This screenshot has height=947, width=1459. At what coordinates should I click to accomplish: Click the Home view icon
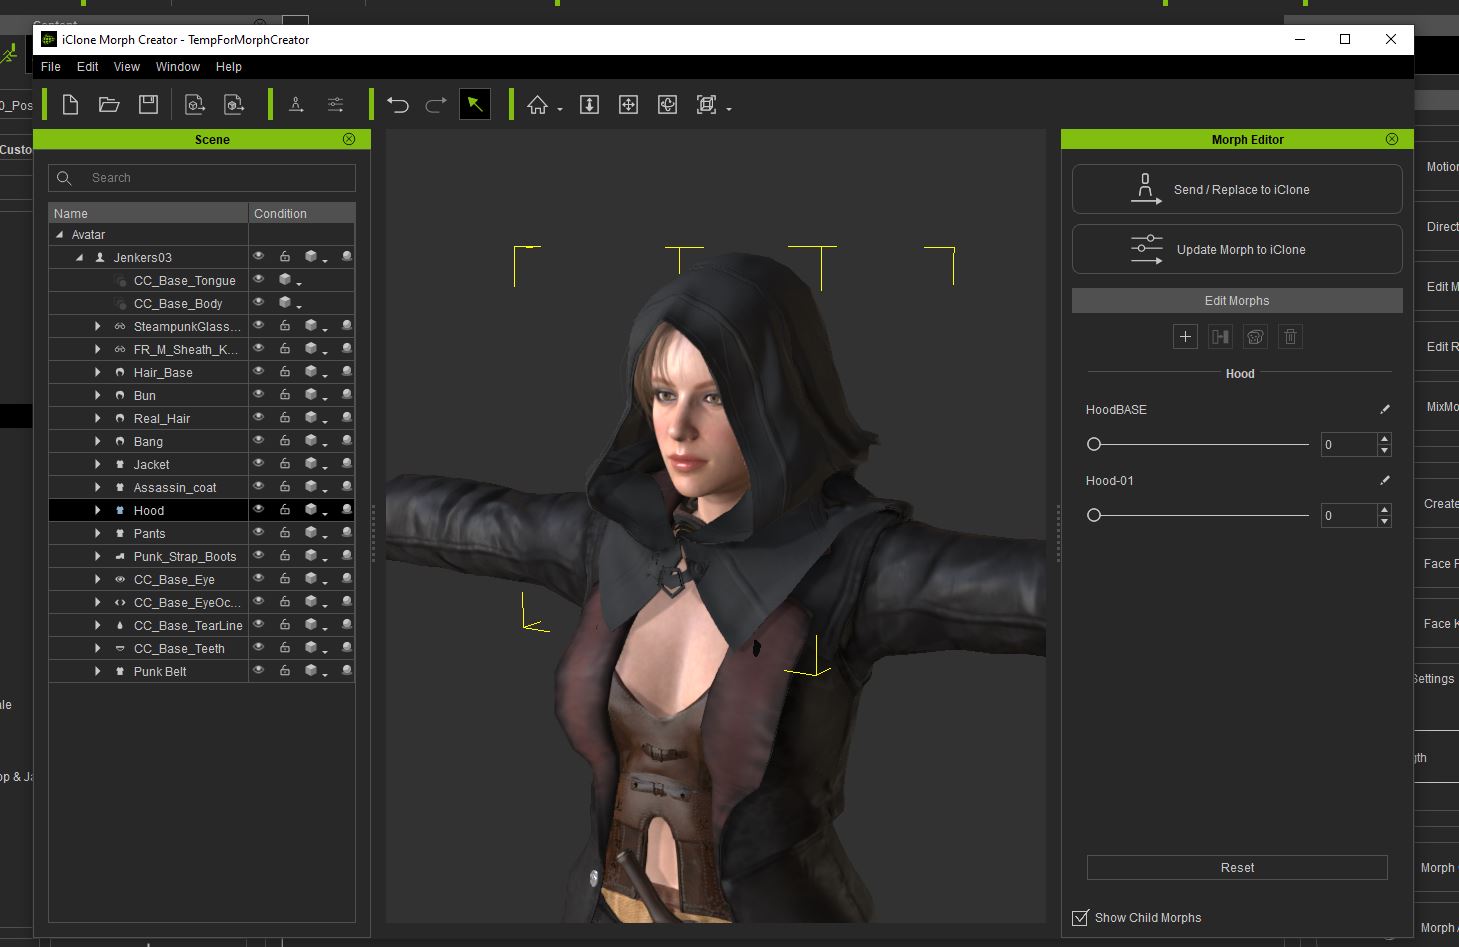pos(538,105)
